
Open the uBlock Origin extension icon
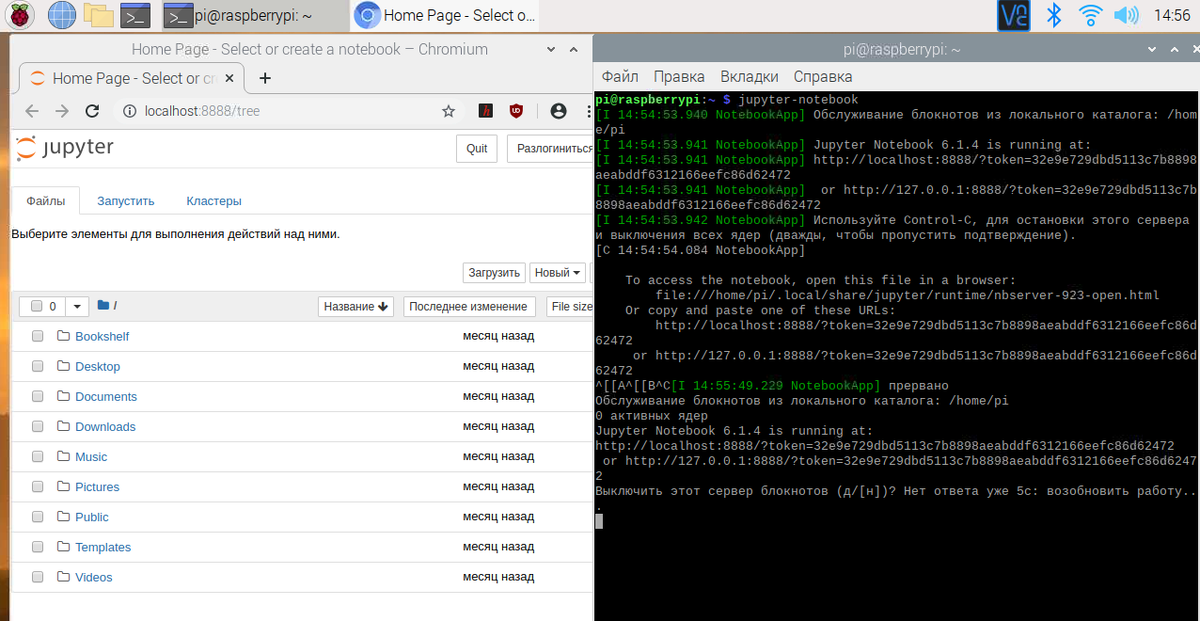pos(516,111)
